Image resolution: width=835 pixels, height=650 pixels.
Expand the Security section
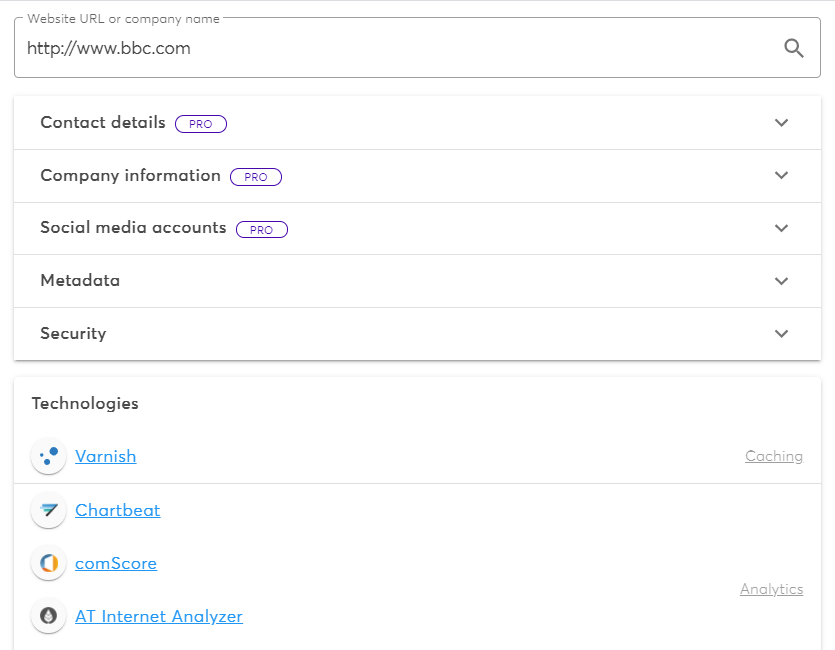click(781, 333)
